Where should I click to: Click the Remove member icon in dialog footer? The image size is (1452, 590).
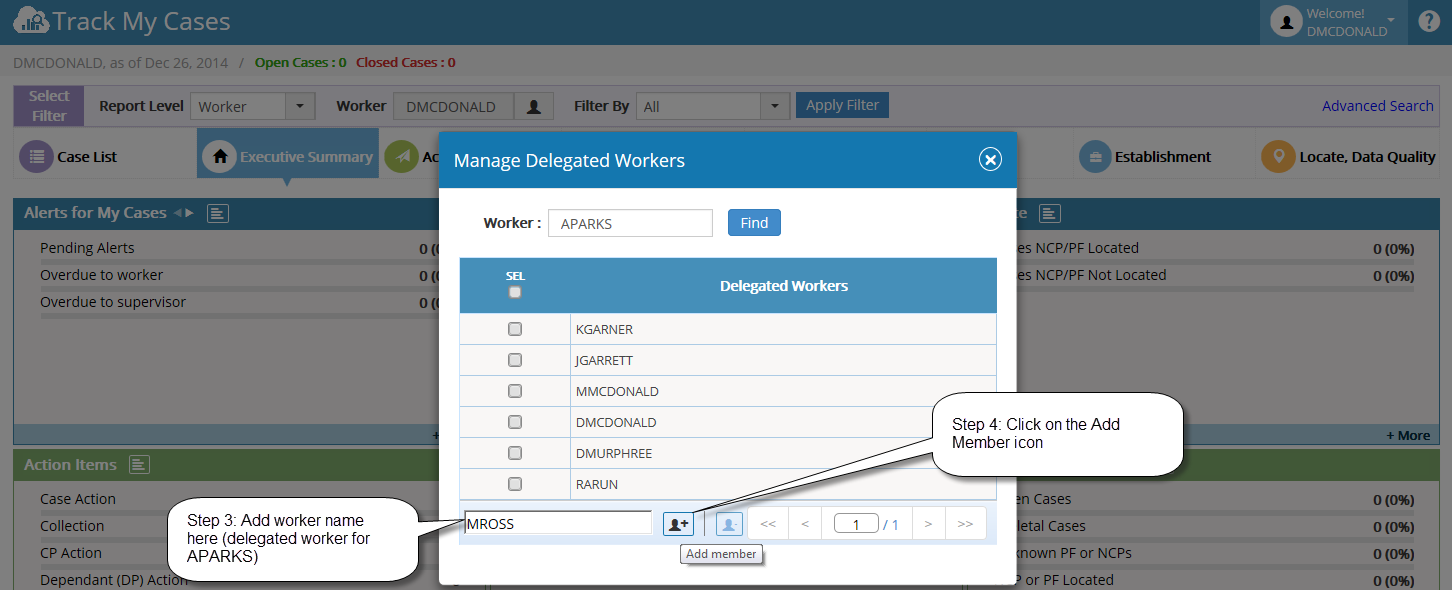click(x=729, y=523)
